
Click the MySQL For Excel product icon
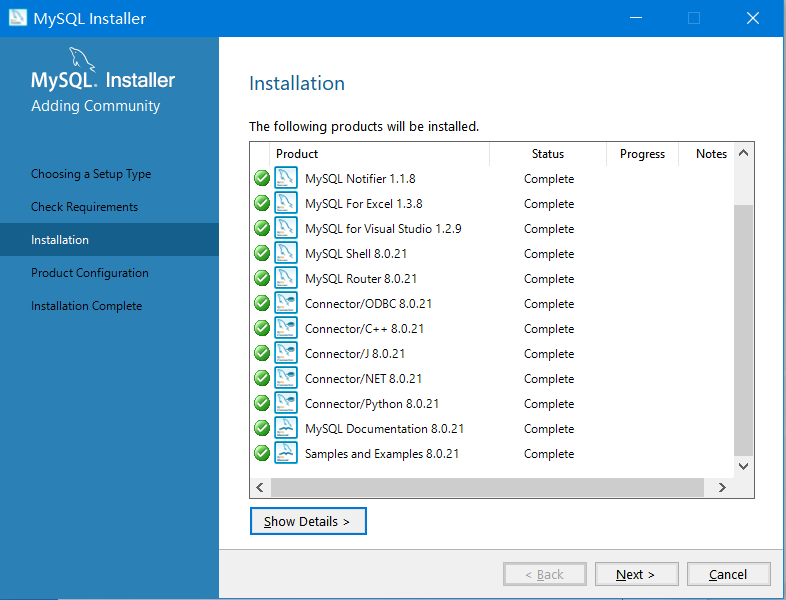point(286,204)
